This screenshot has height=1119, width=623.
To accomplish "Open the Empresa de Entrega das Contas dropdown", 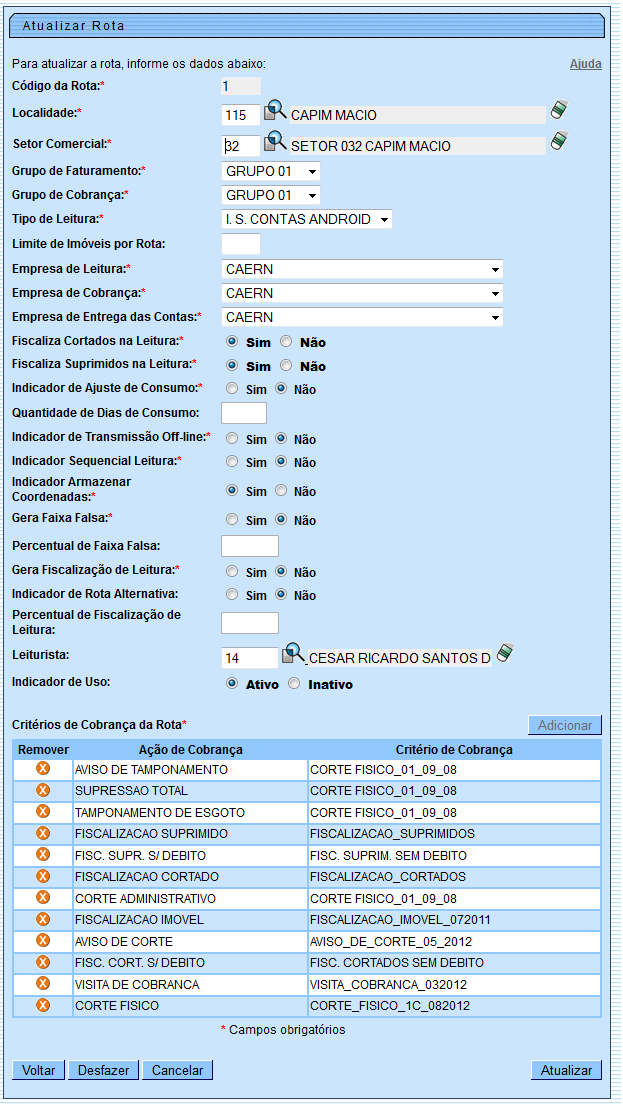I will tap(362, 317).
